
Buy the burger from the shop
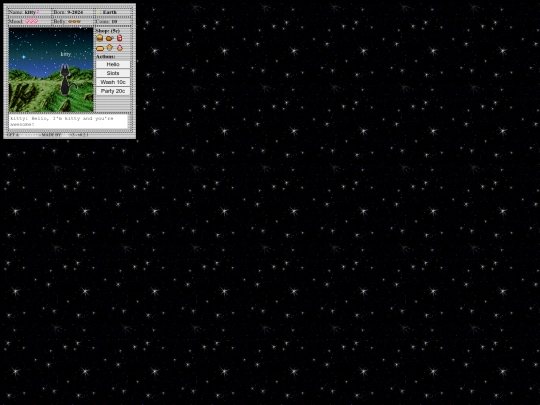tap(100, 38)
